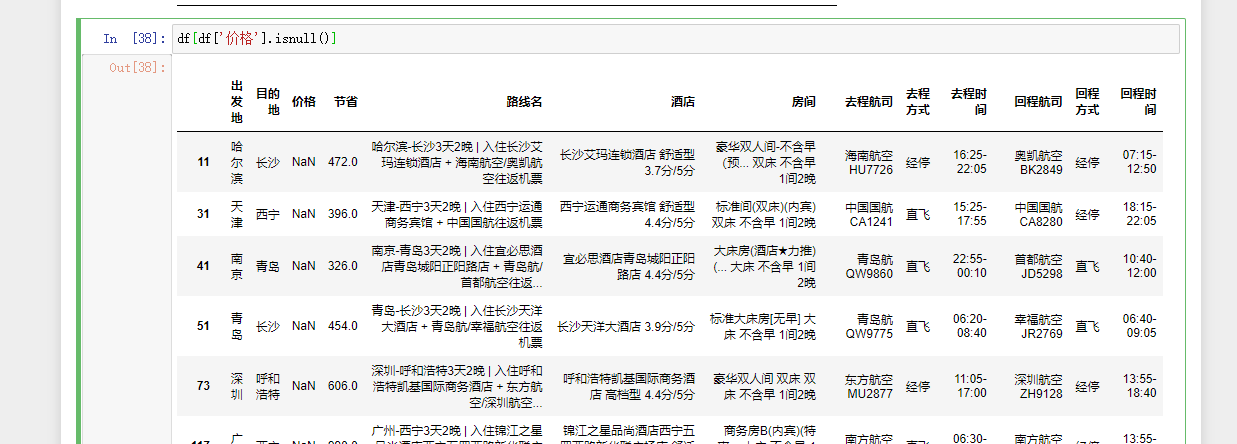Click return airline 深圳航空 ZH9128
Viewport: 1237px width, 444px height.
1039,386
